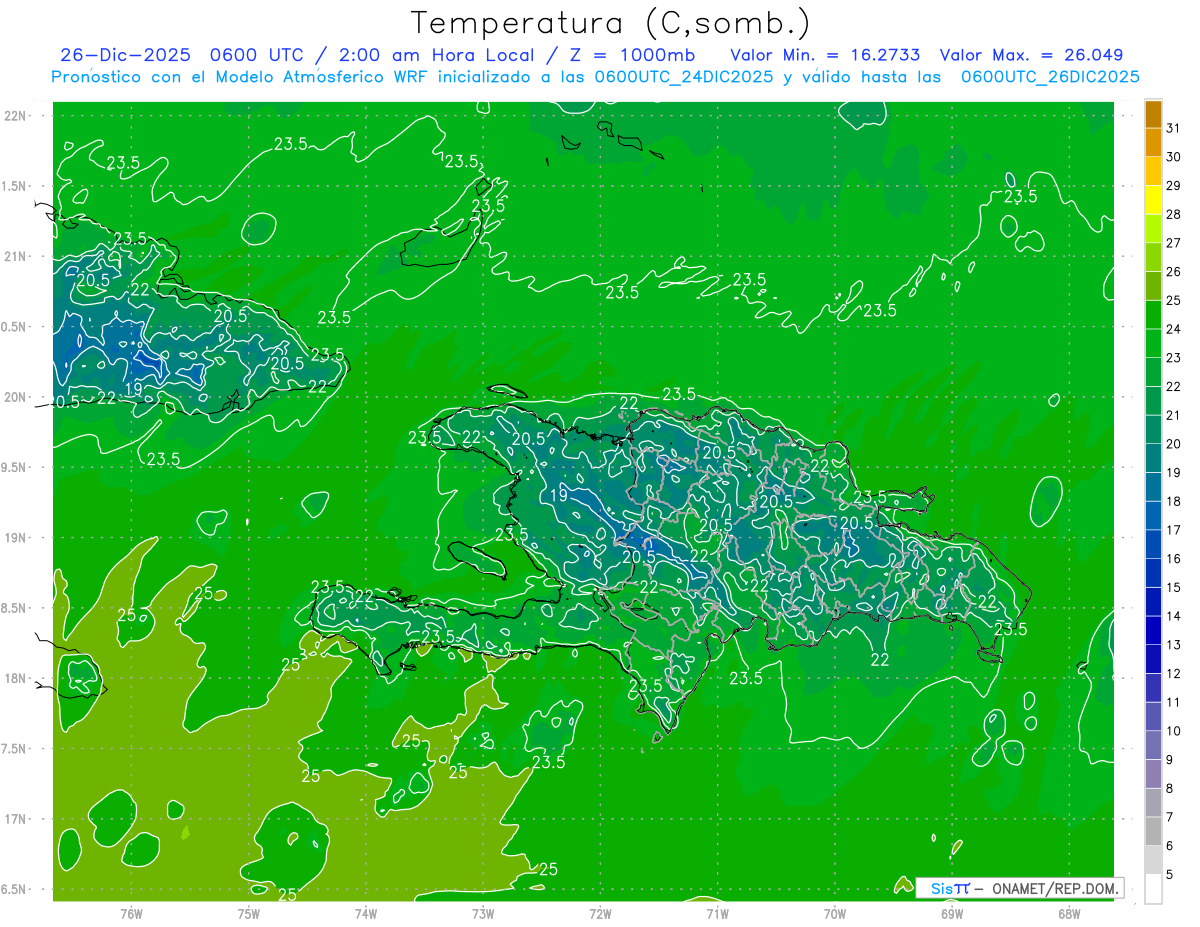Click the color scale label "31"
Screen dimensions: 1200x927
1174,128
